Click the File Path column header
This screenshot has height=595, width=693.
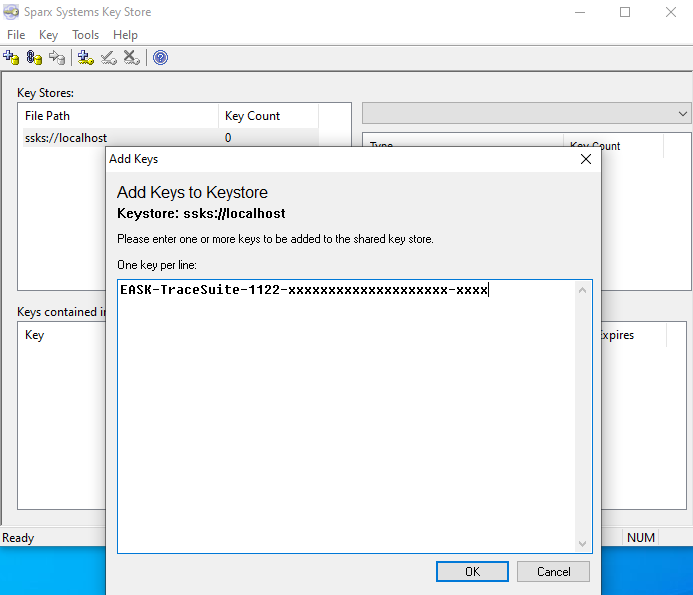tap(120, 116)
